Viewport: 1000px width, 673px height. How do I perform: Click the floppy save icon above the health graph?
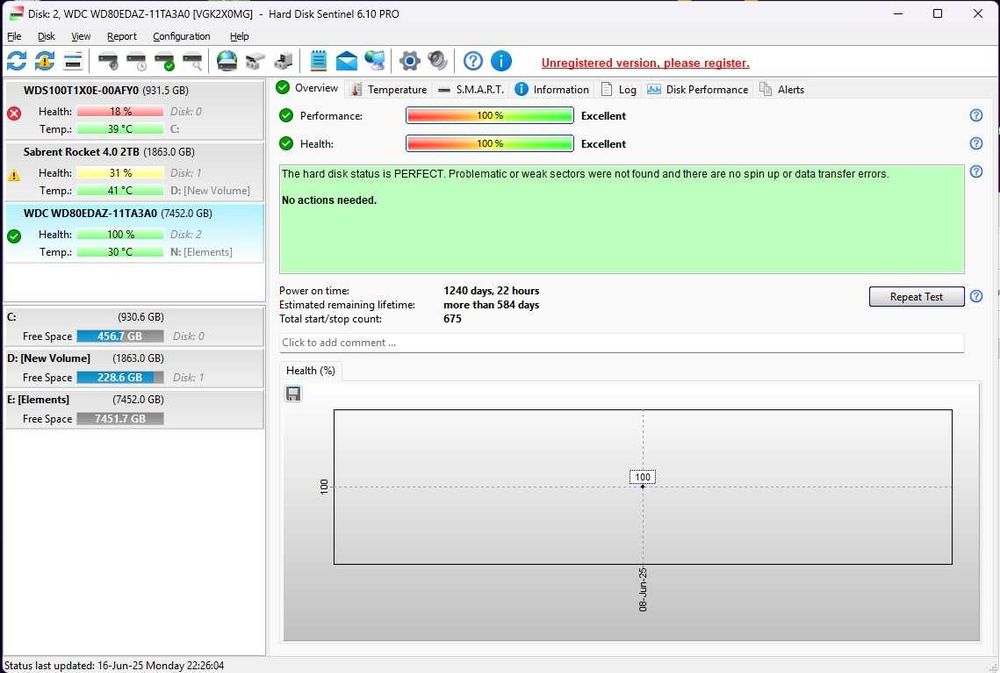(293, 394)
